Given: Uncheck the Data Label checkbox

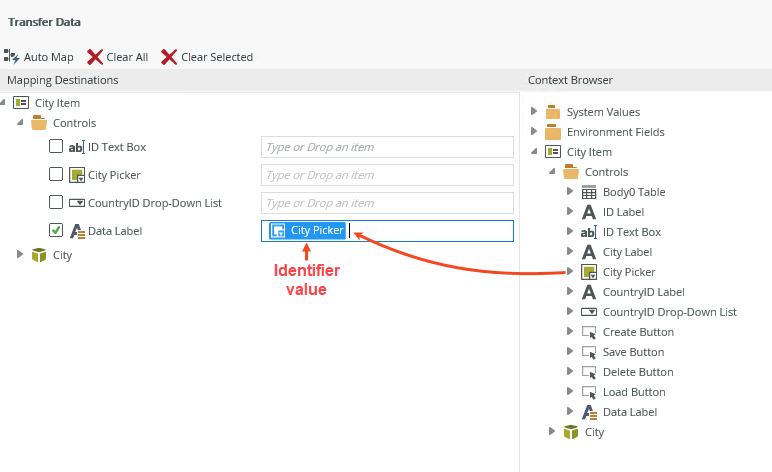Looking at the screenshot, I should [56, 230].
